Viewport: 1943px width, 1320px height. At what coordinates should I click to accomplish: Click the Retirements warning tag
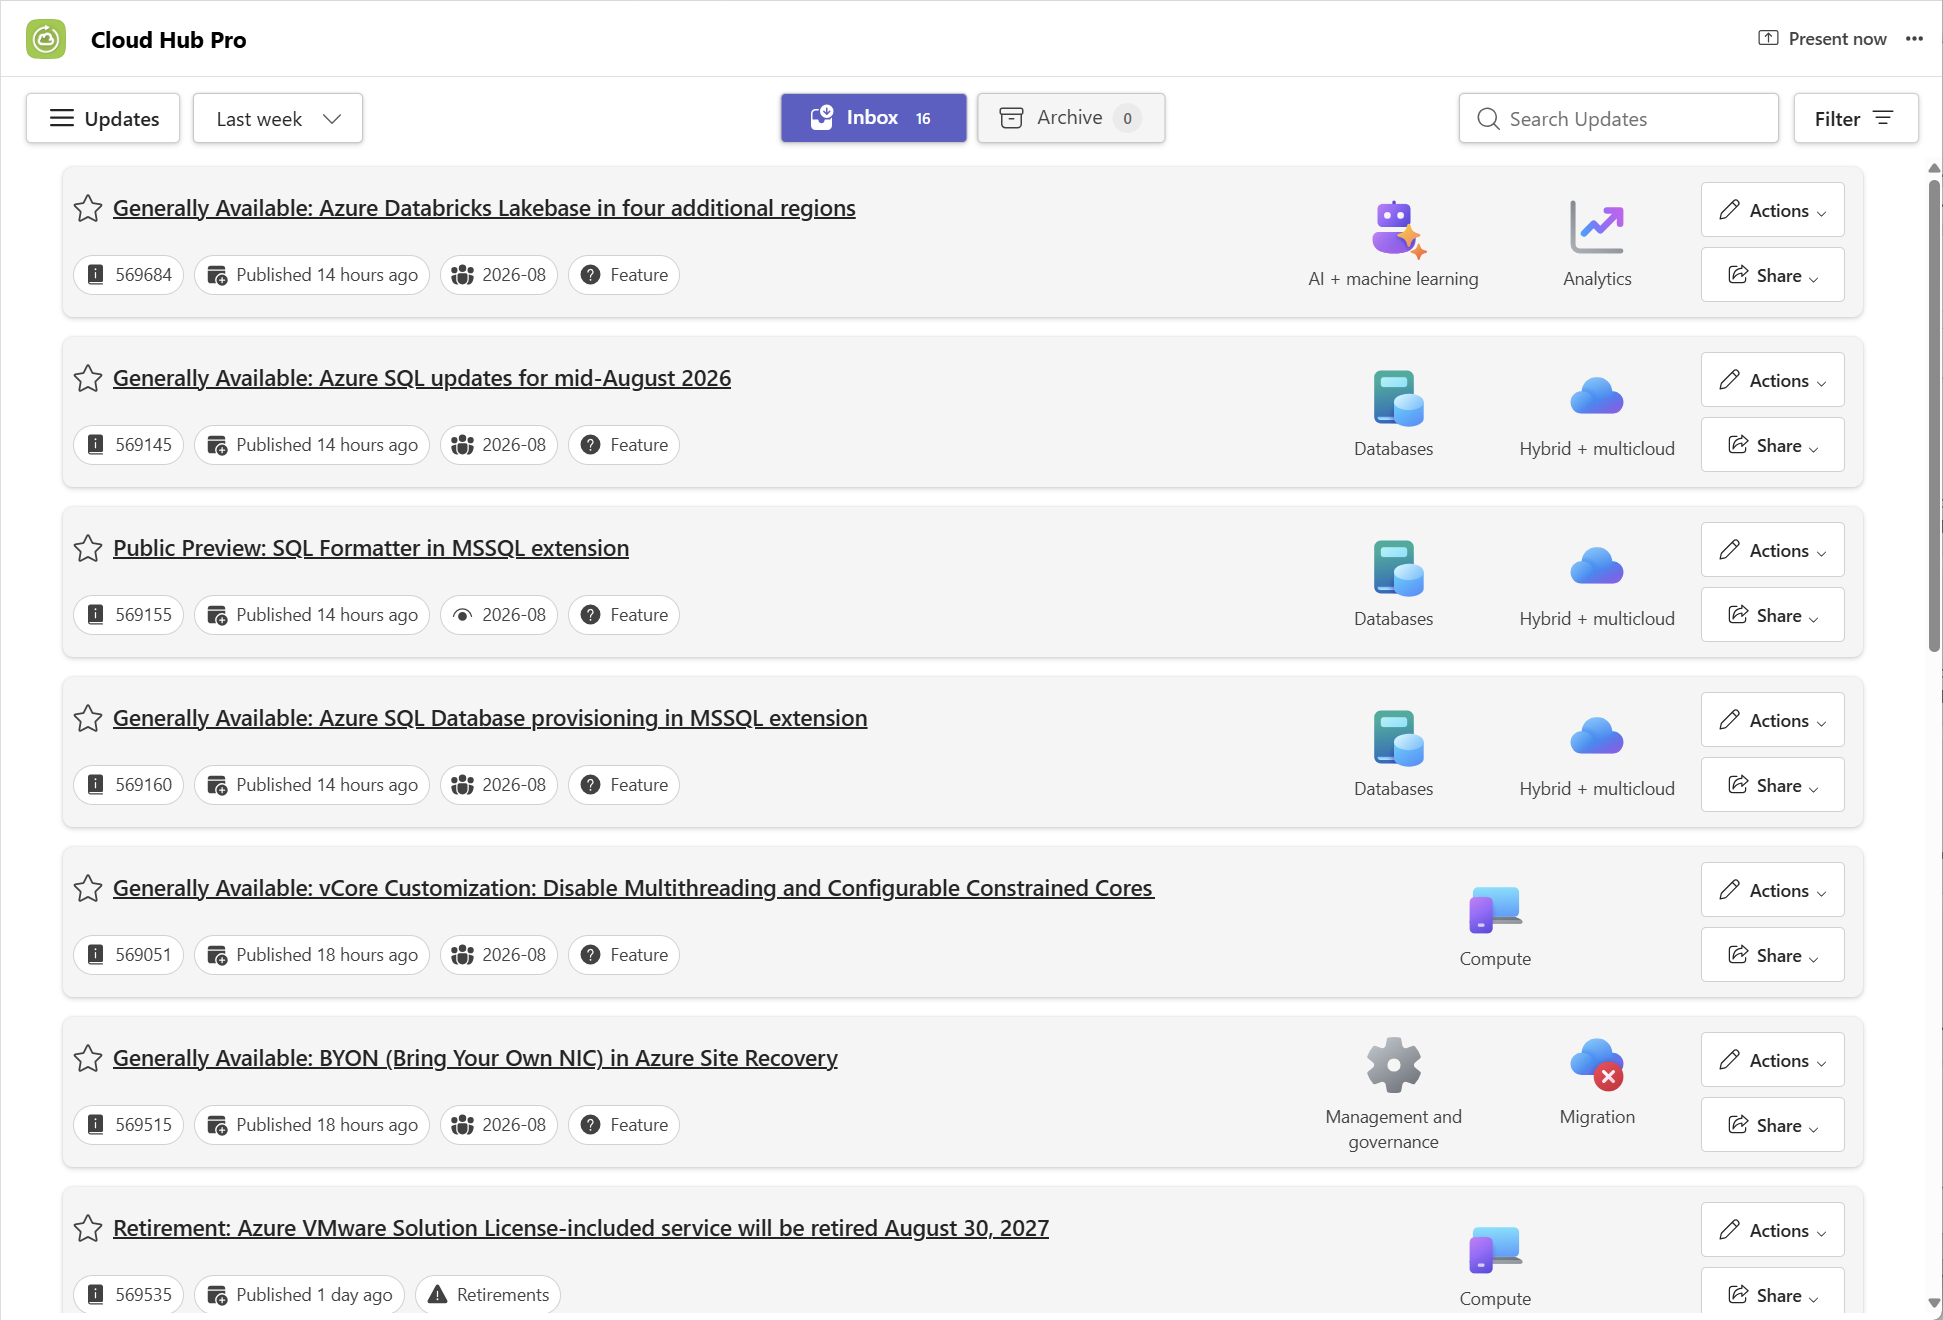(x=488, y=1295)
